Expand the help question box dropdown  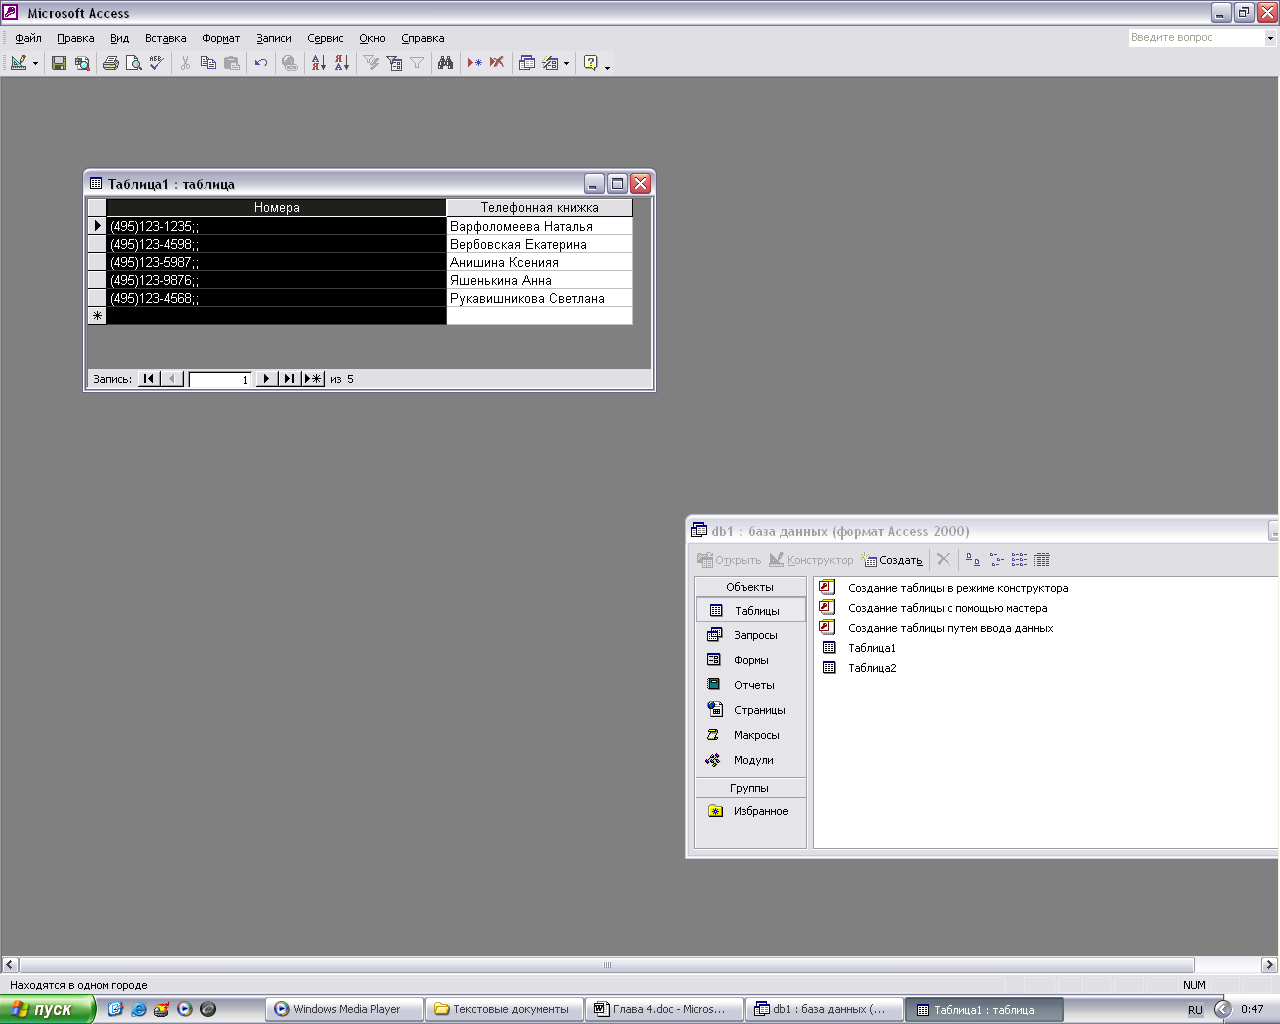tap(1271, 38)
